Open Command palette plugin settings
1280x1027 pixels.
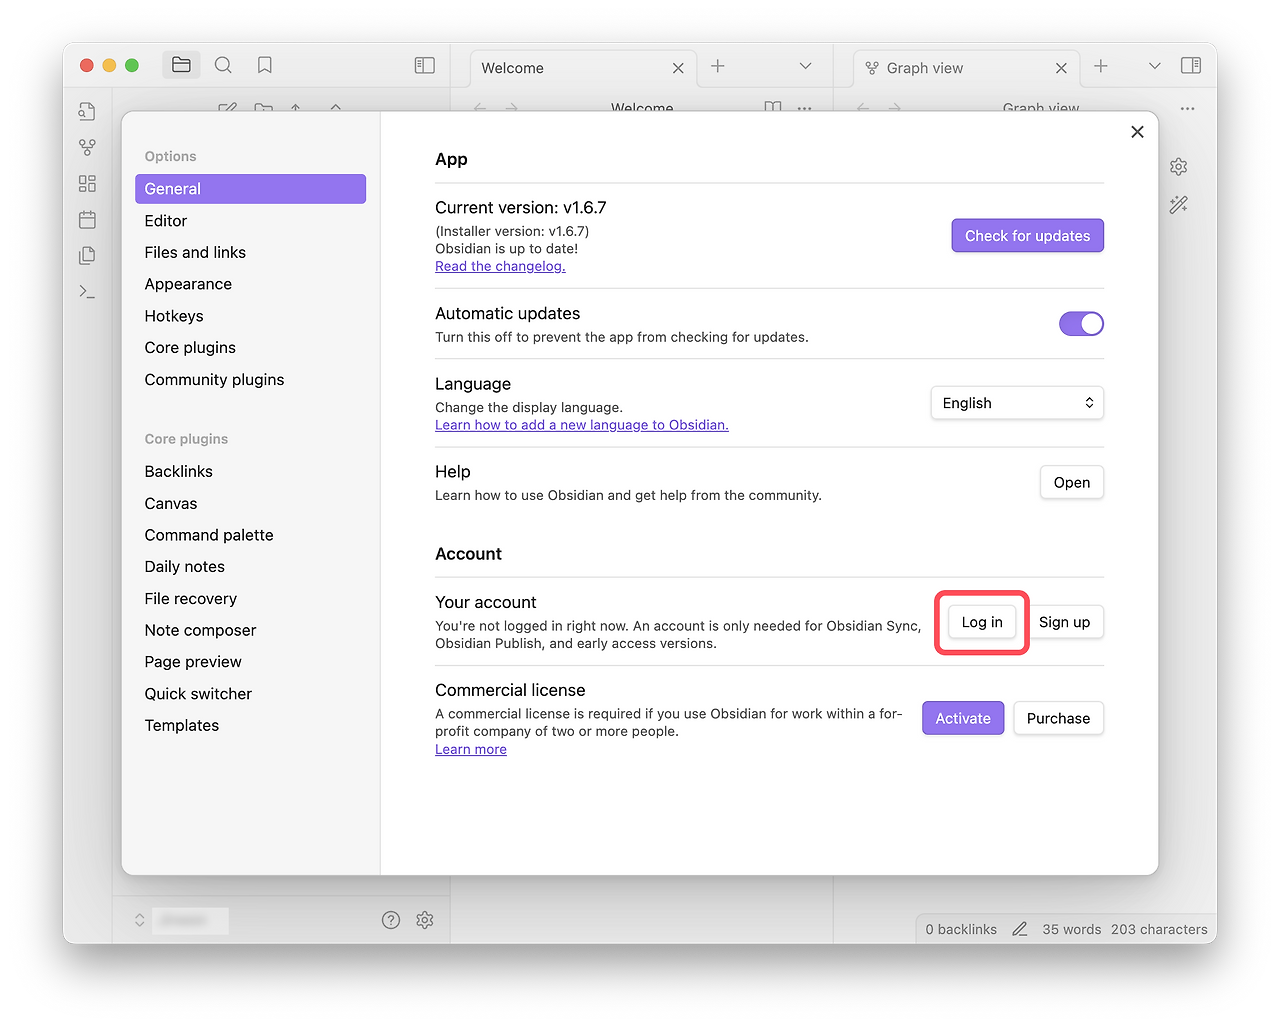coord(250,535)
